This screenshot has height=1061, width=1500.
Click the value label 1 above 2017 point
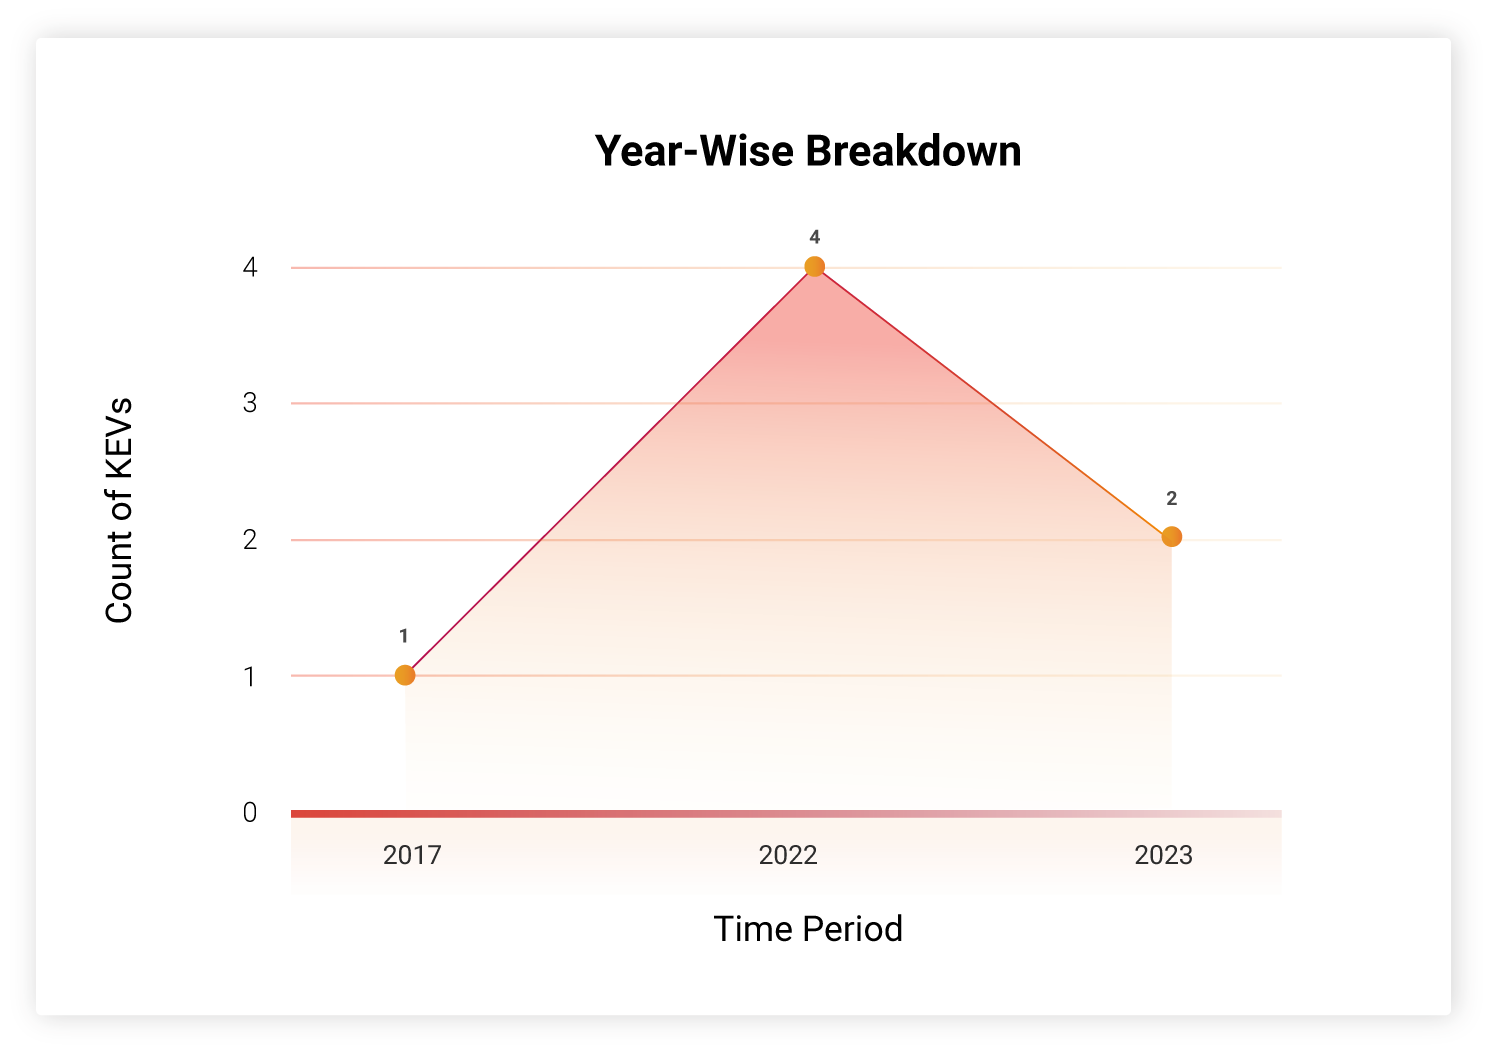404,636
